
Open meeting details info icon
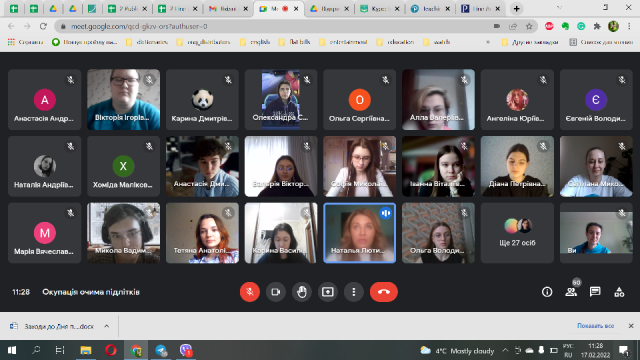(x=547, y=292)
